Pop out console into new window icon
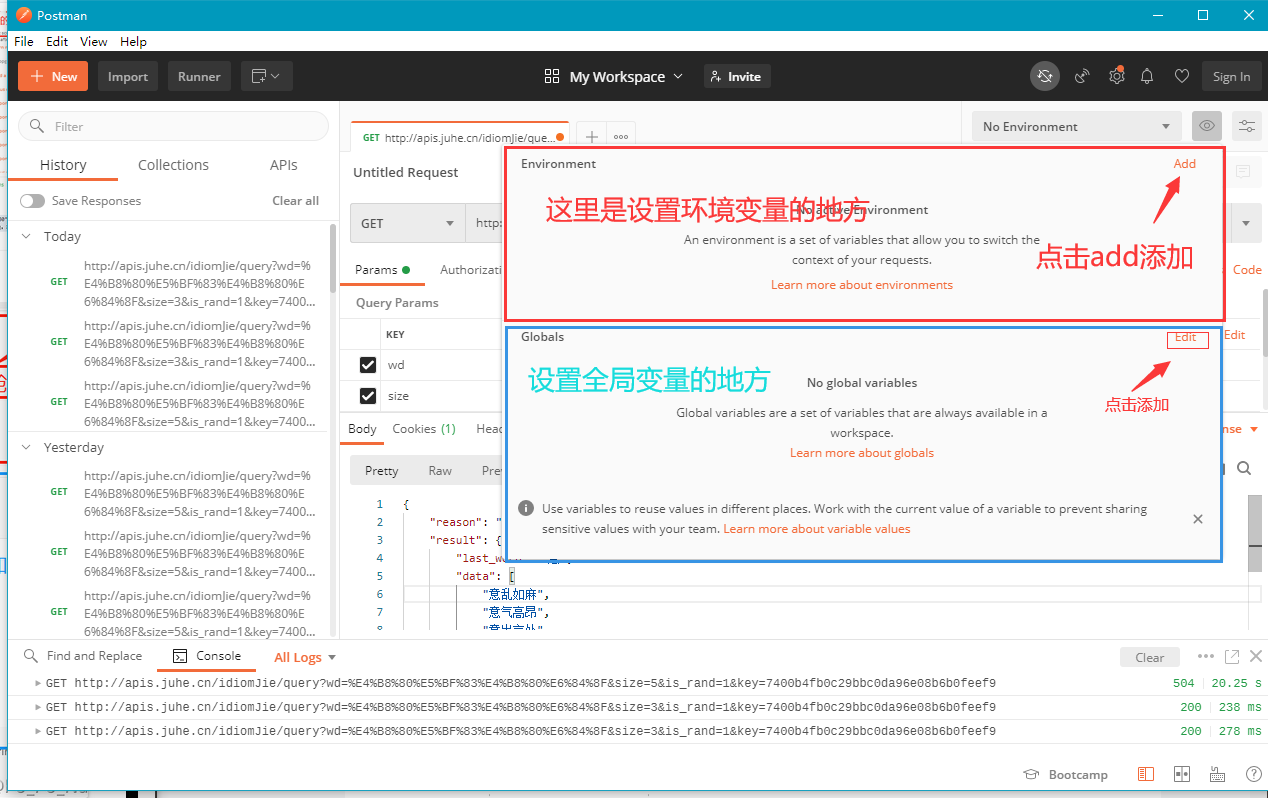This screenshot has width=1268, height=798. (1232, 656)
